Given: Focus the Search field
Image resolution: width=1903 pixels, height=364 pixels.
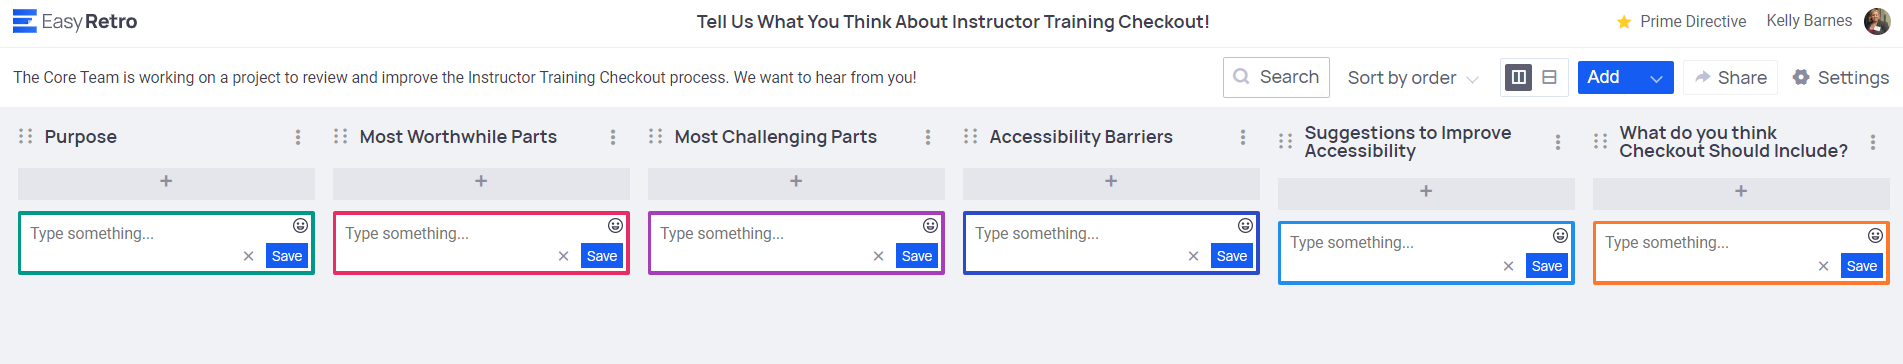Looking at the screenshot, I should (x=1276, y=77).
